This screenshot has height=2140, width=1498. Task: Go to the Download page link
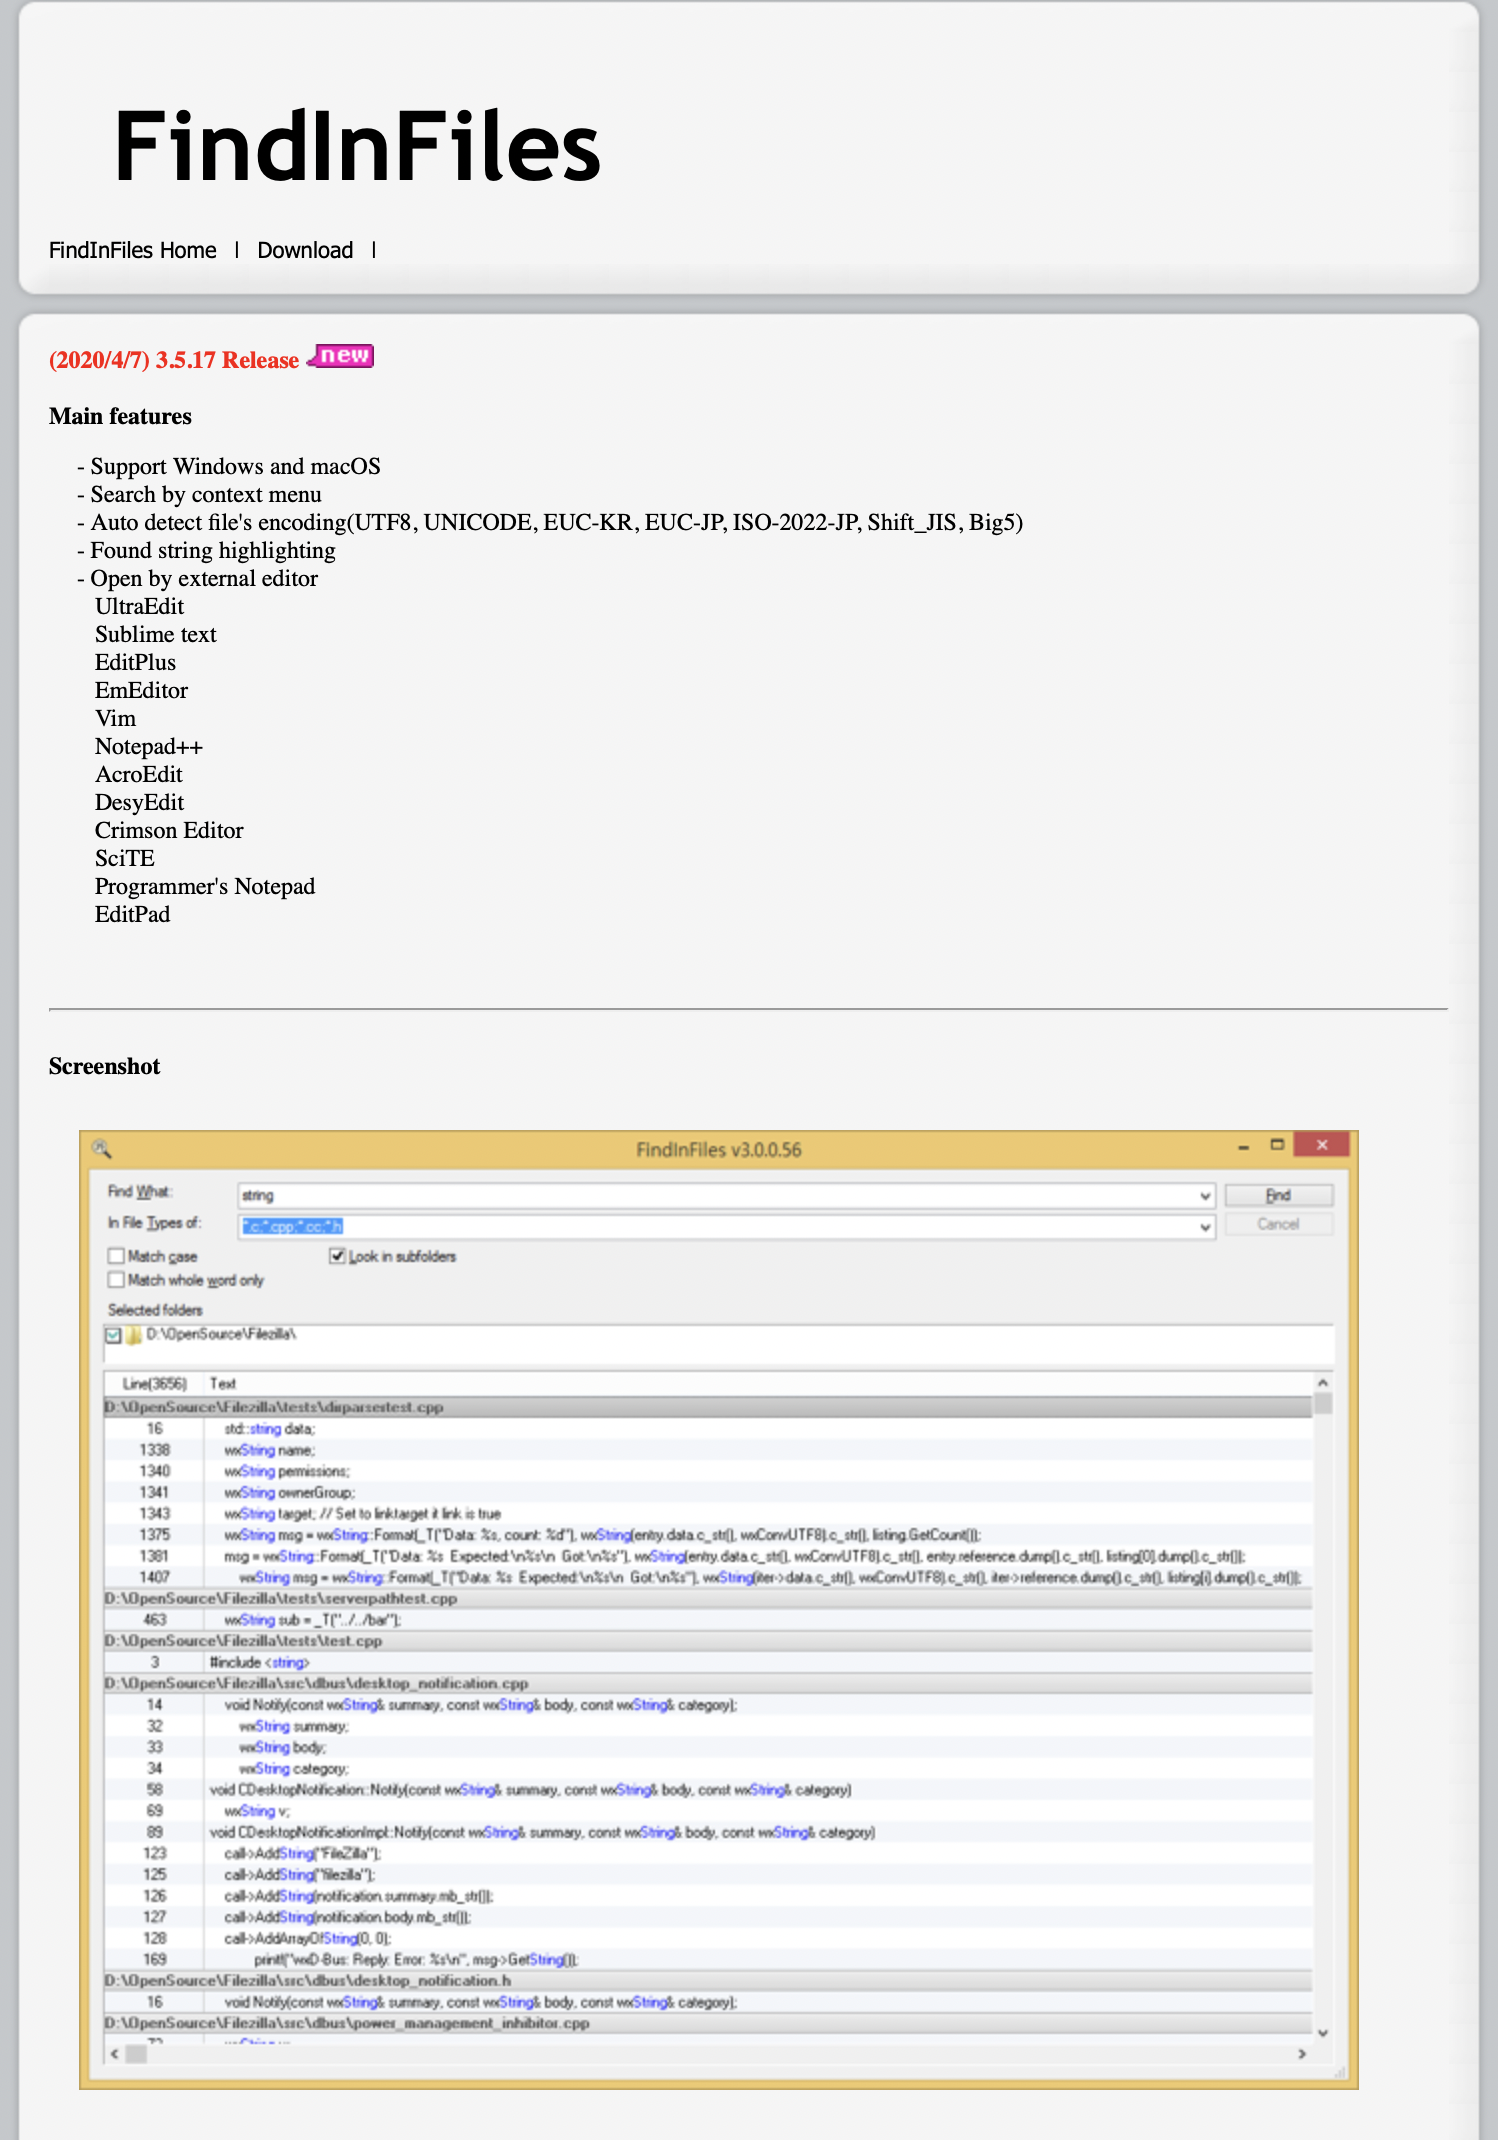click(305, 250)
